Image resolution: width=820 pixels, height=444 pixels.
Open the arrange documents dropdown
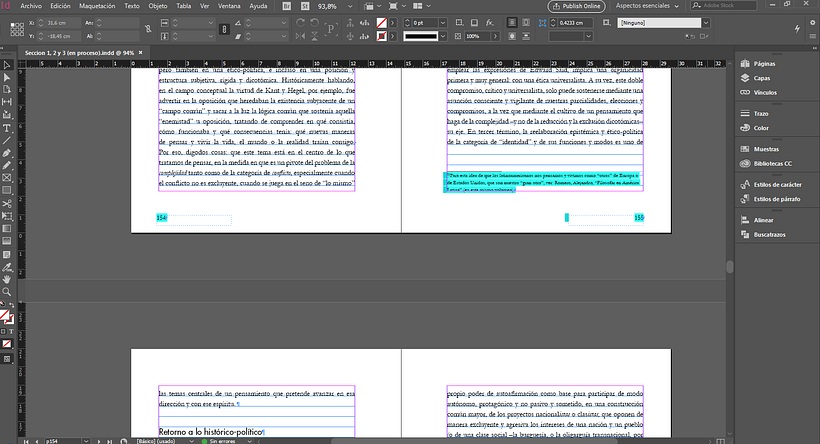click(x=422, y=6)
